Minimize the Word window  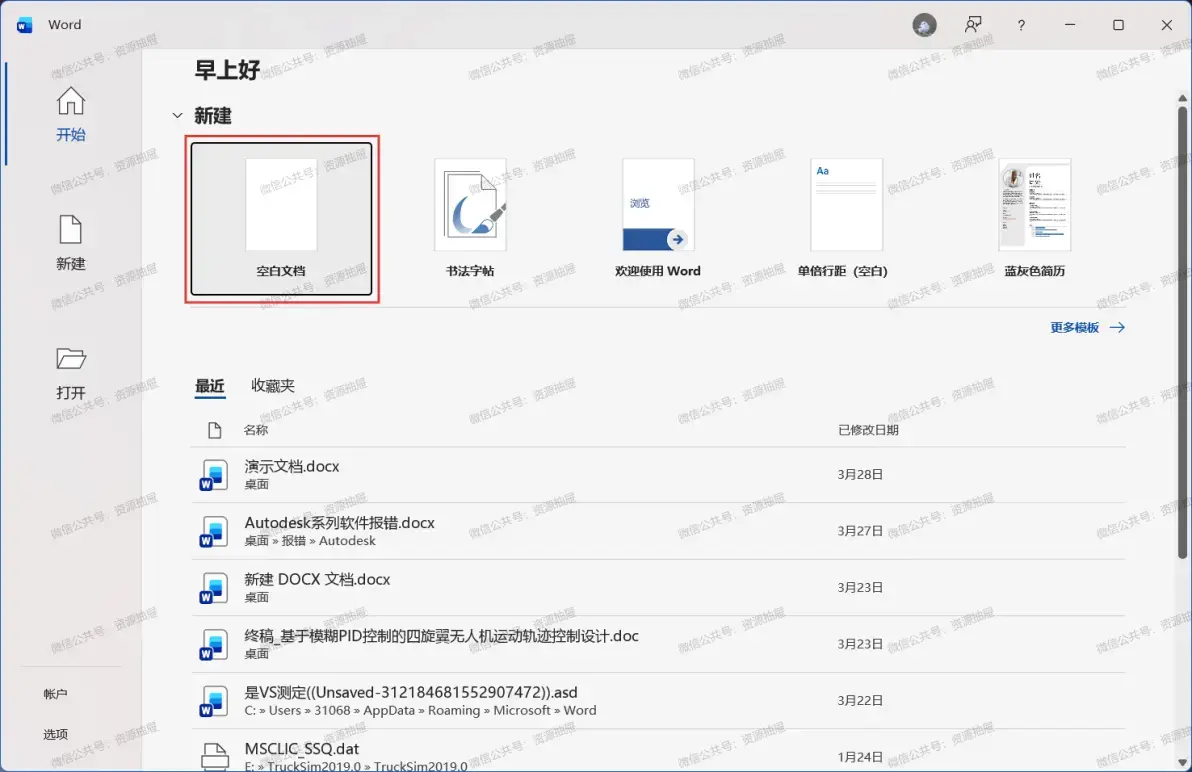click(x=1070, y=25)
